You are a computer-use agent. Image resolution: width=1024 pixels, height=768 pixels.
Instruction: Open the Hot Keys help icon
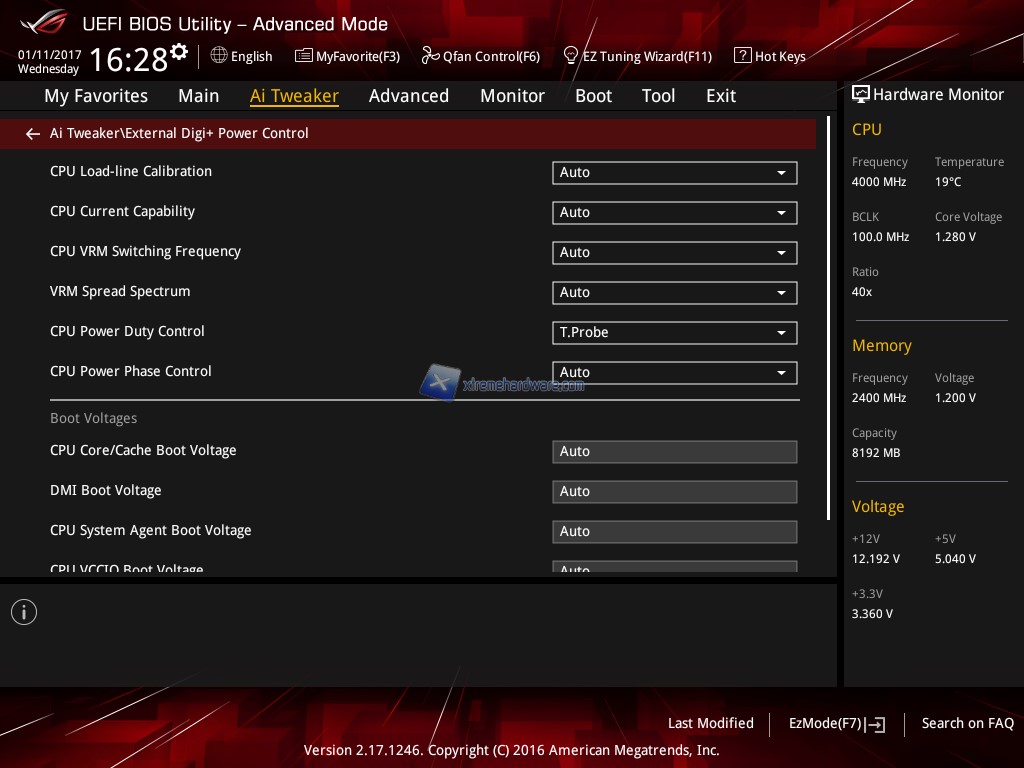click(742, 56)
